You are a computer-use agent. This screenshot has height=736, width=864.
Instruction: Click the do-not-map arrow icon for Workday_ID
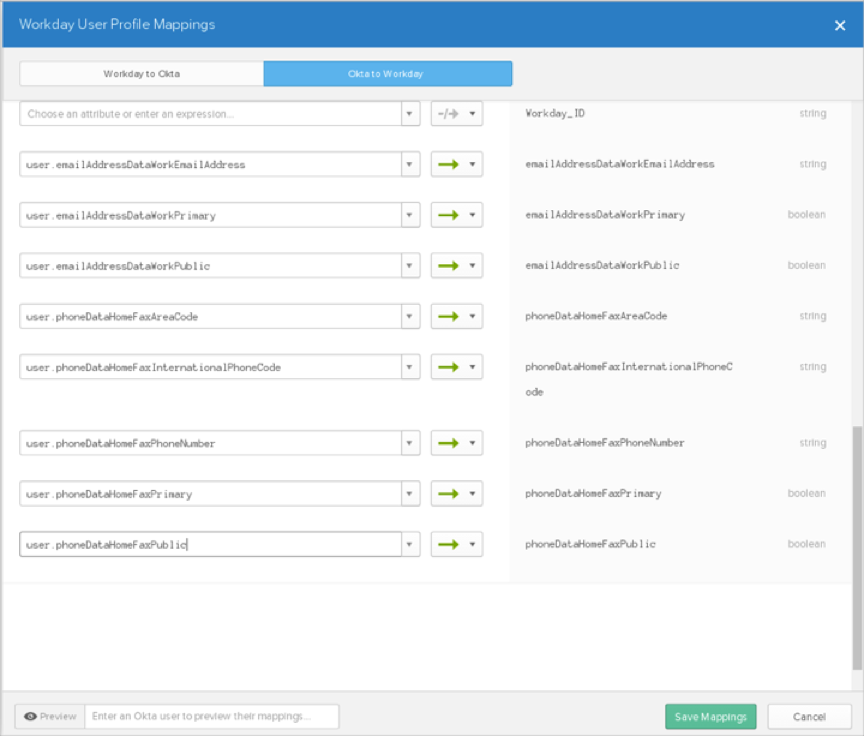click(x=448, y=114)
